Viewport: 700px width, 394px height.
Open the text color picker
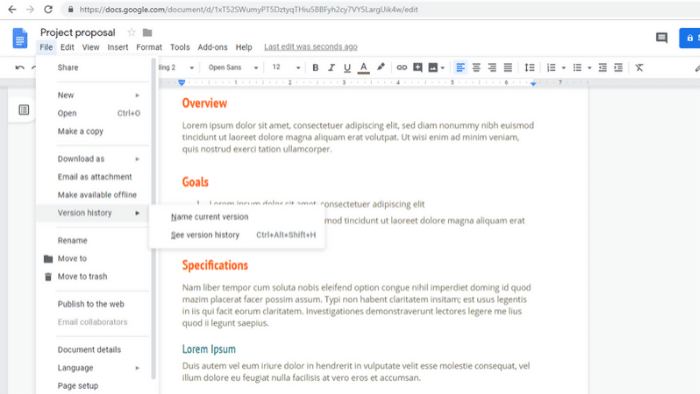(x=363, y=68)
